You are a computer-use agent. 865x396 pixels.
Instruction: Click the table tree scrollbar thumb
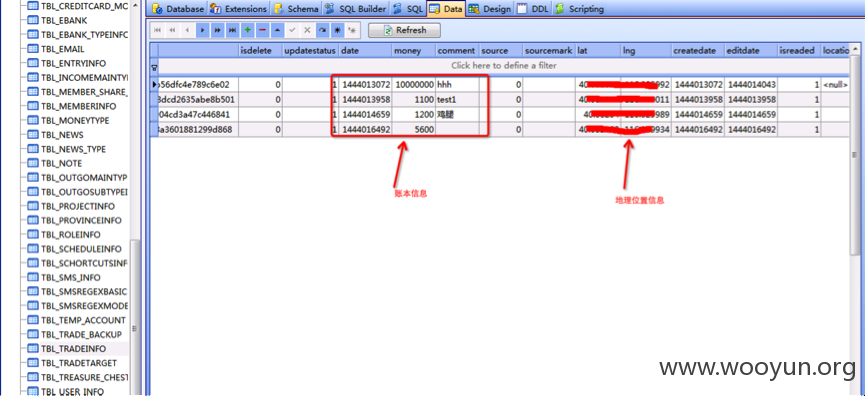point(134,319)
